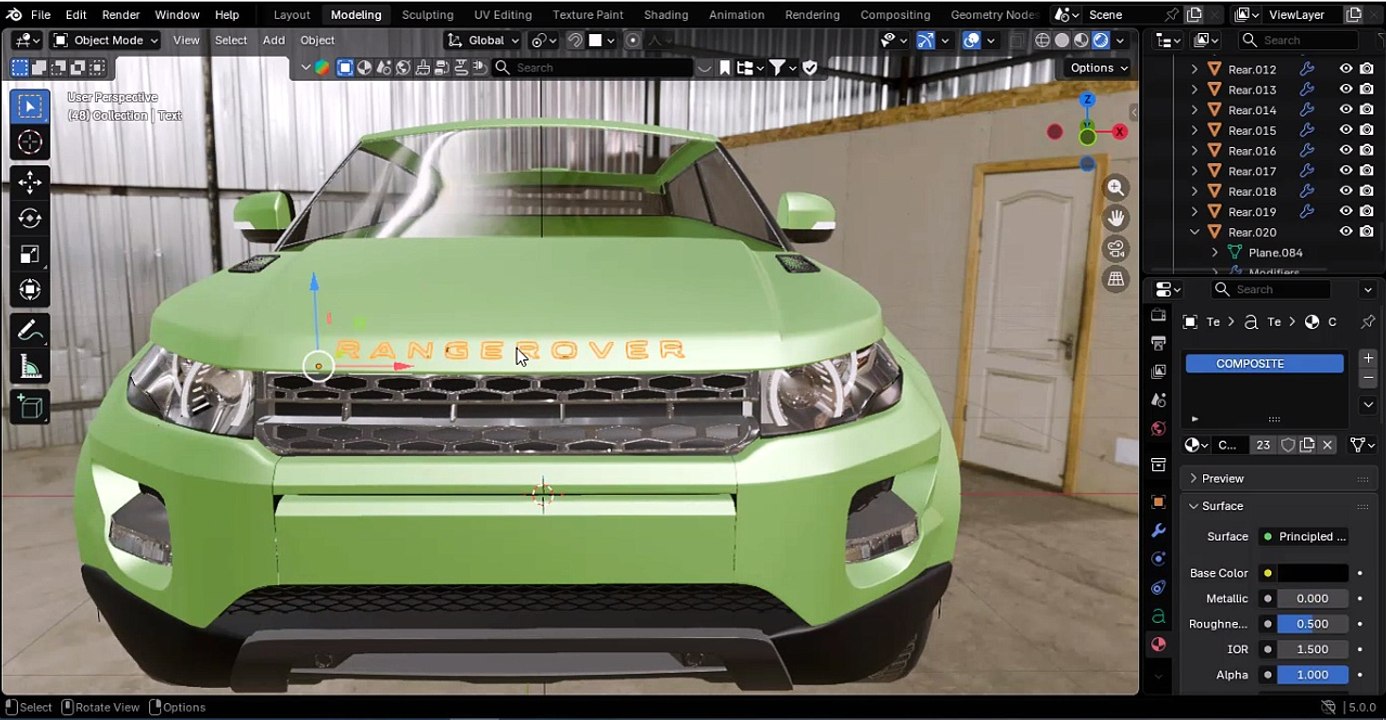Select the Rotate tool
The image size is (1386, 720).
[30, 218]
